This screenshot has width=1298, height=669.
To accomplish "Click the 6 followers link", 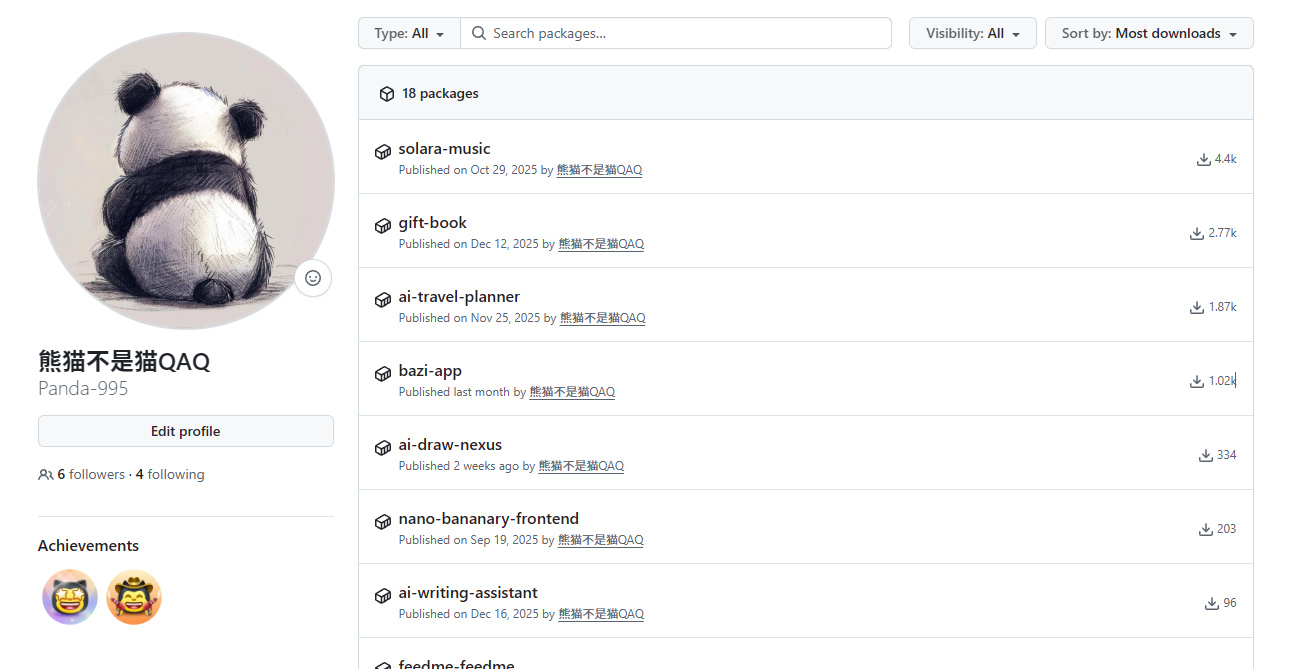I will click(91, 475).
